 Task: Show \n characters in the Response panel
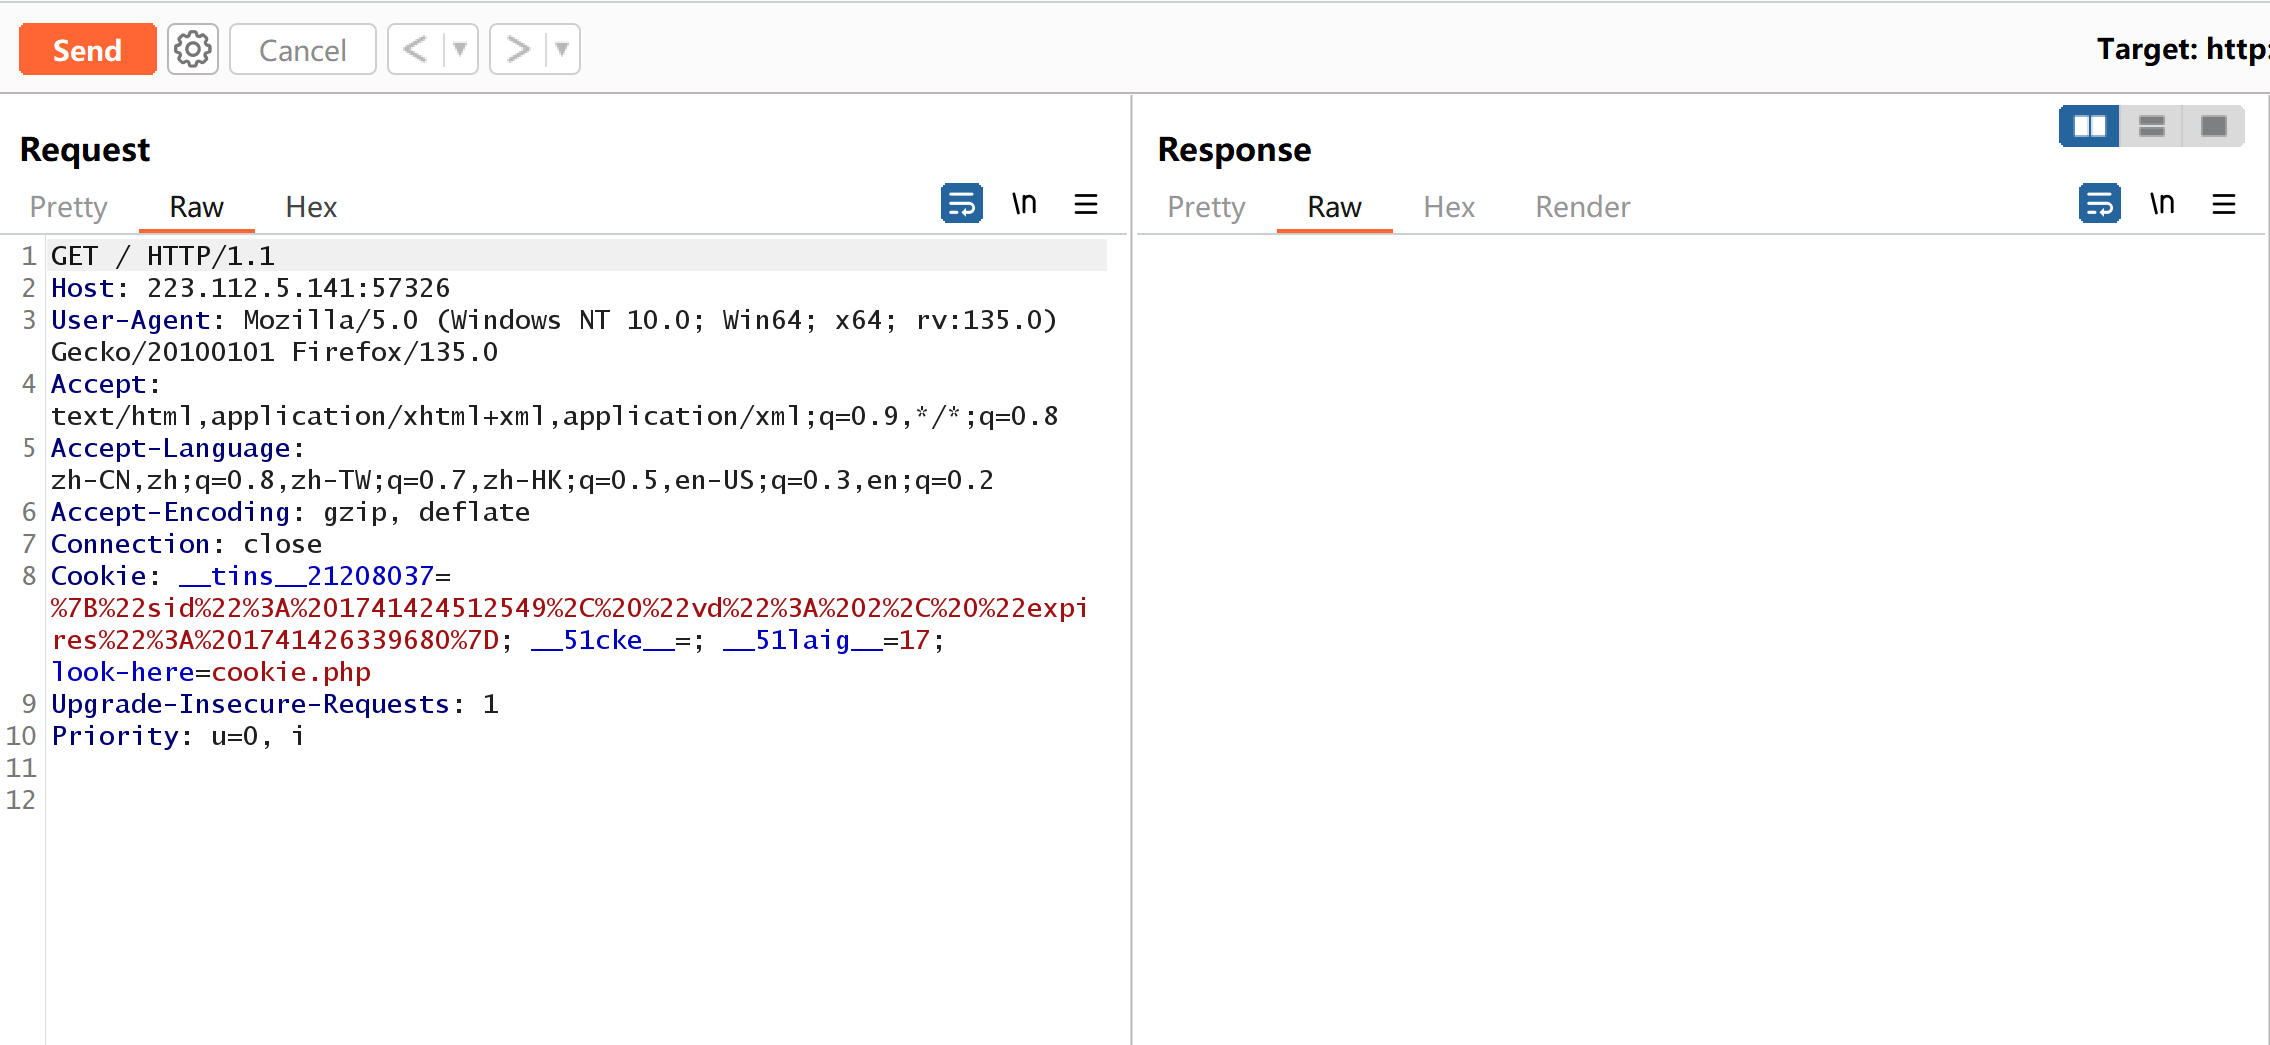click(x=2162, y=203)
